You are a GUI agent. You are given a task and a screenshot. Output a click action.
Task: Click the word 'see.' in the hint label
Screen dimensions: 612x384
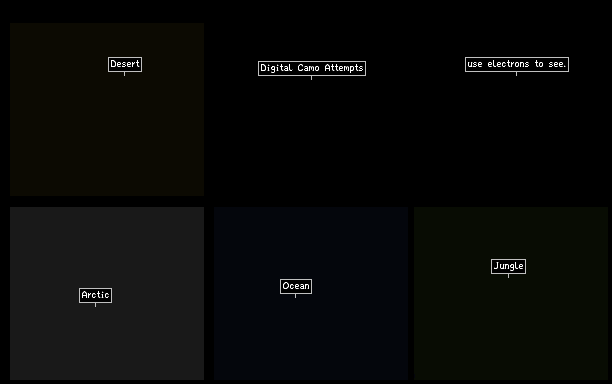point(557,64)
